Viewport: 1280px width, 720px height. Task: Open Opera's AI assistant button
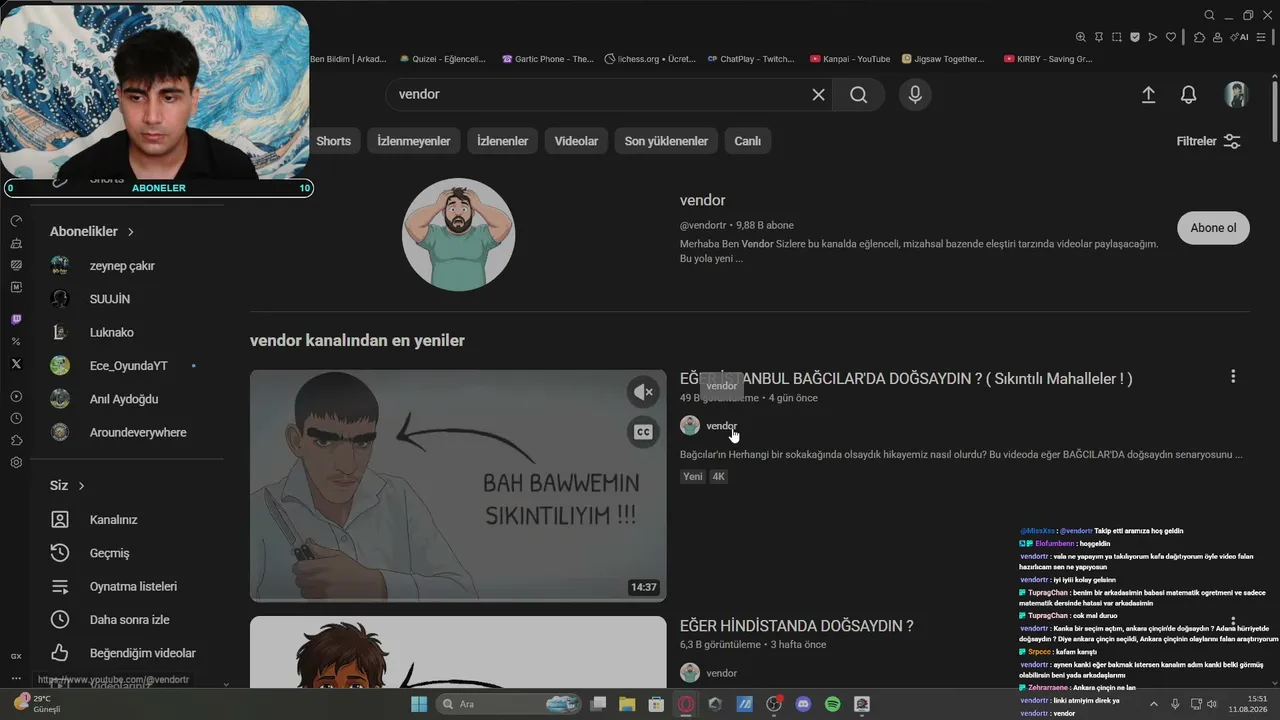pyautogui.click(x=1240, y=37)
